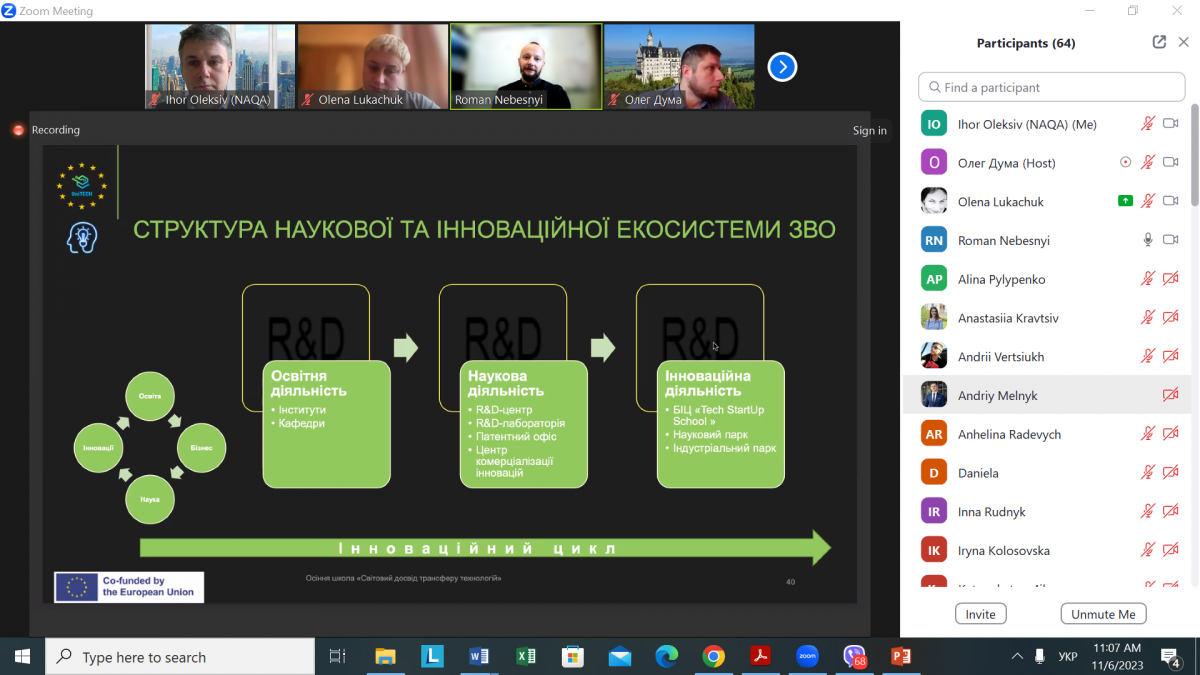The image size is (1200, 675).
Task: Open the Windows notification center
Action: [1169, 657]
